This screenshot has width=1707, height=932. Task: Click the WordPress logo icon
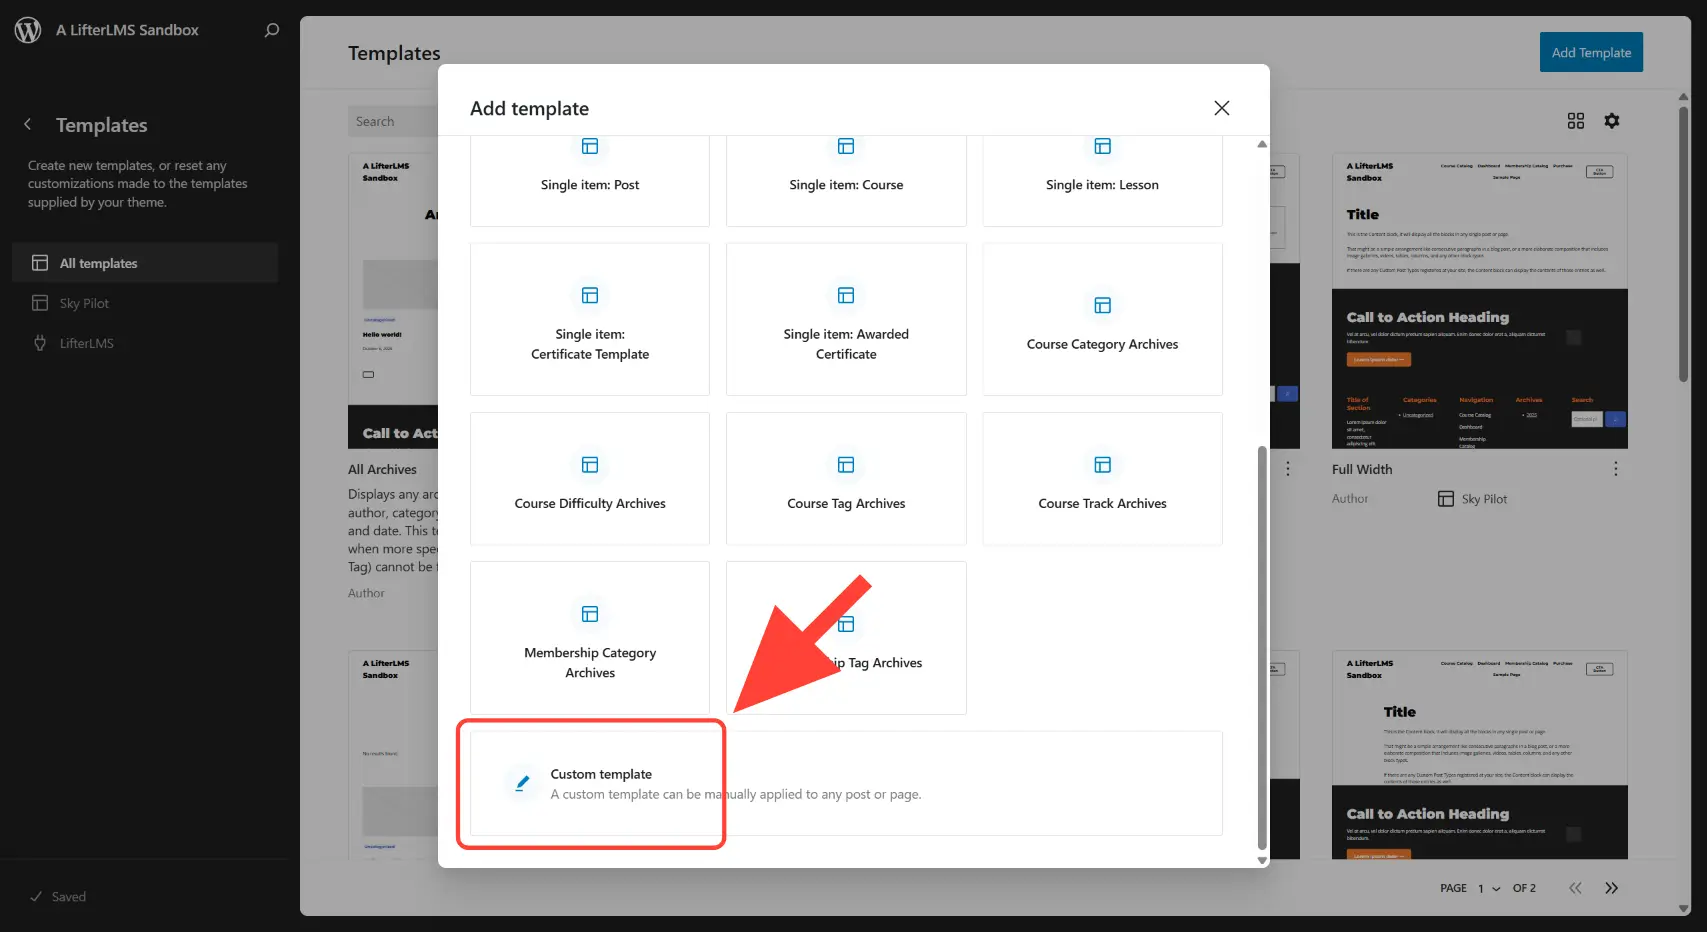[27, 29]
